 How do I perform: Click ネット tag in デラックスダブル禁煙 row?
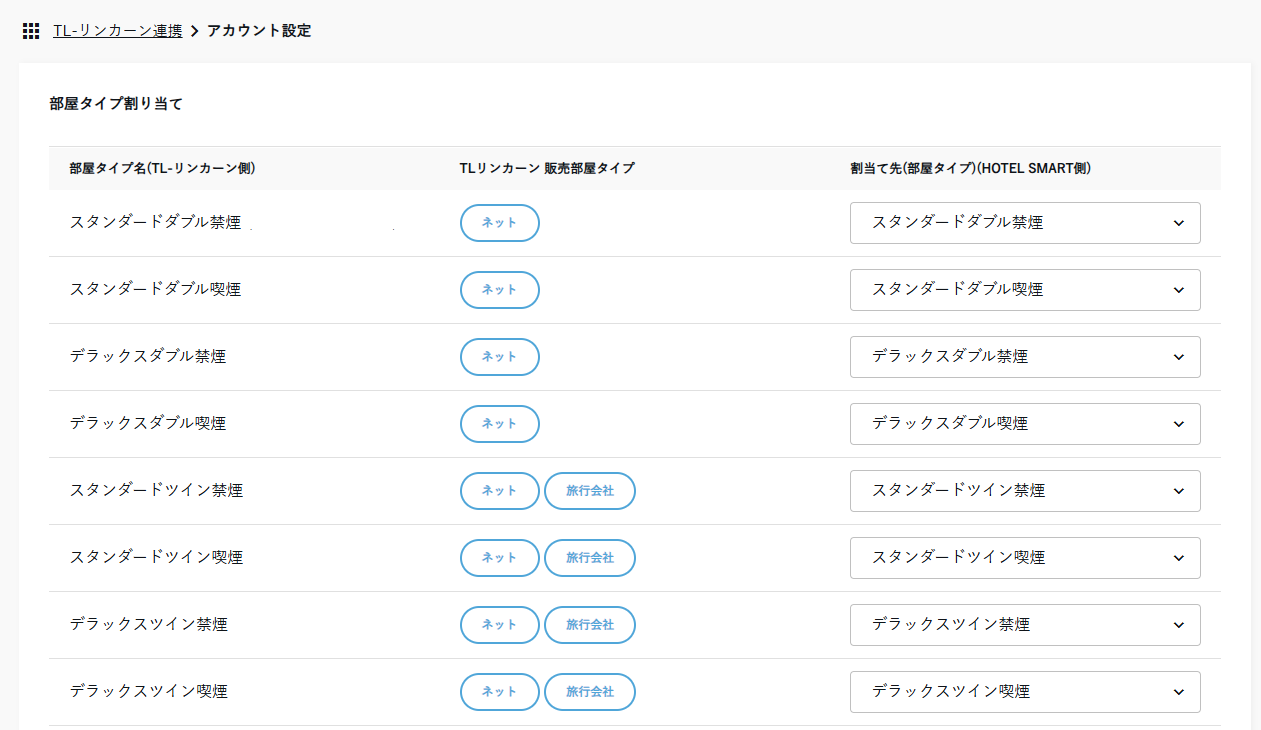[499, 357]
